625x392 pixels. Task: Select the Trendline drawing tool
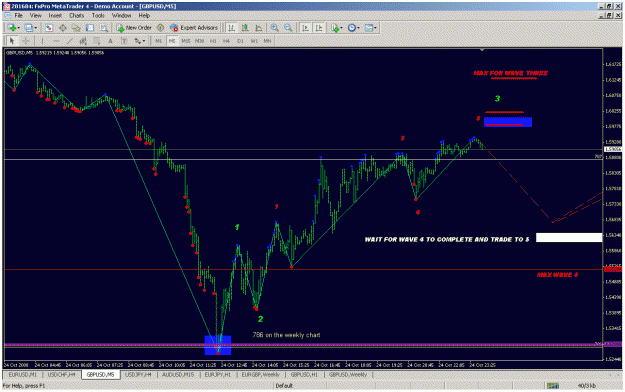(x=69, y=41)
